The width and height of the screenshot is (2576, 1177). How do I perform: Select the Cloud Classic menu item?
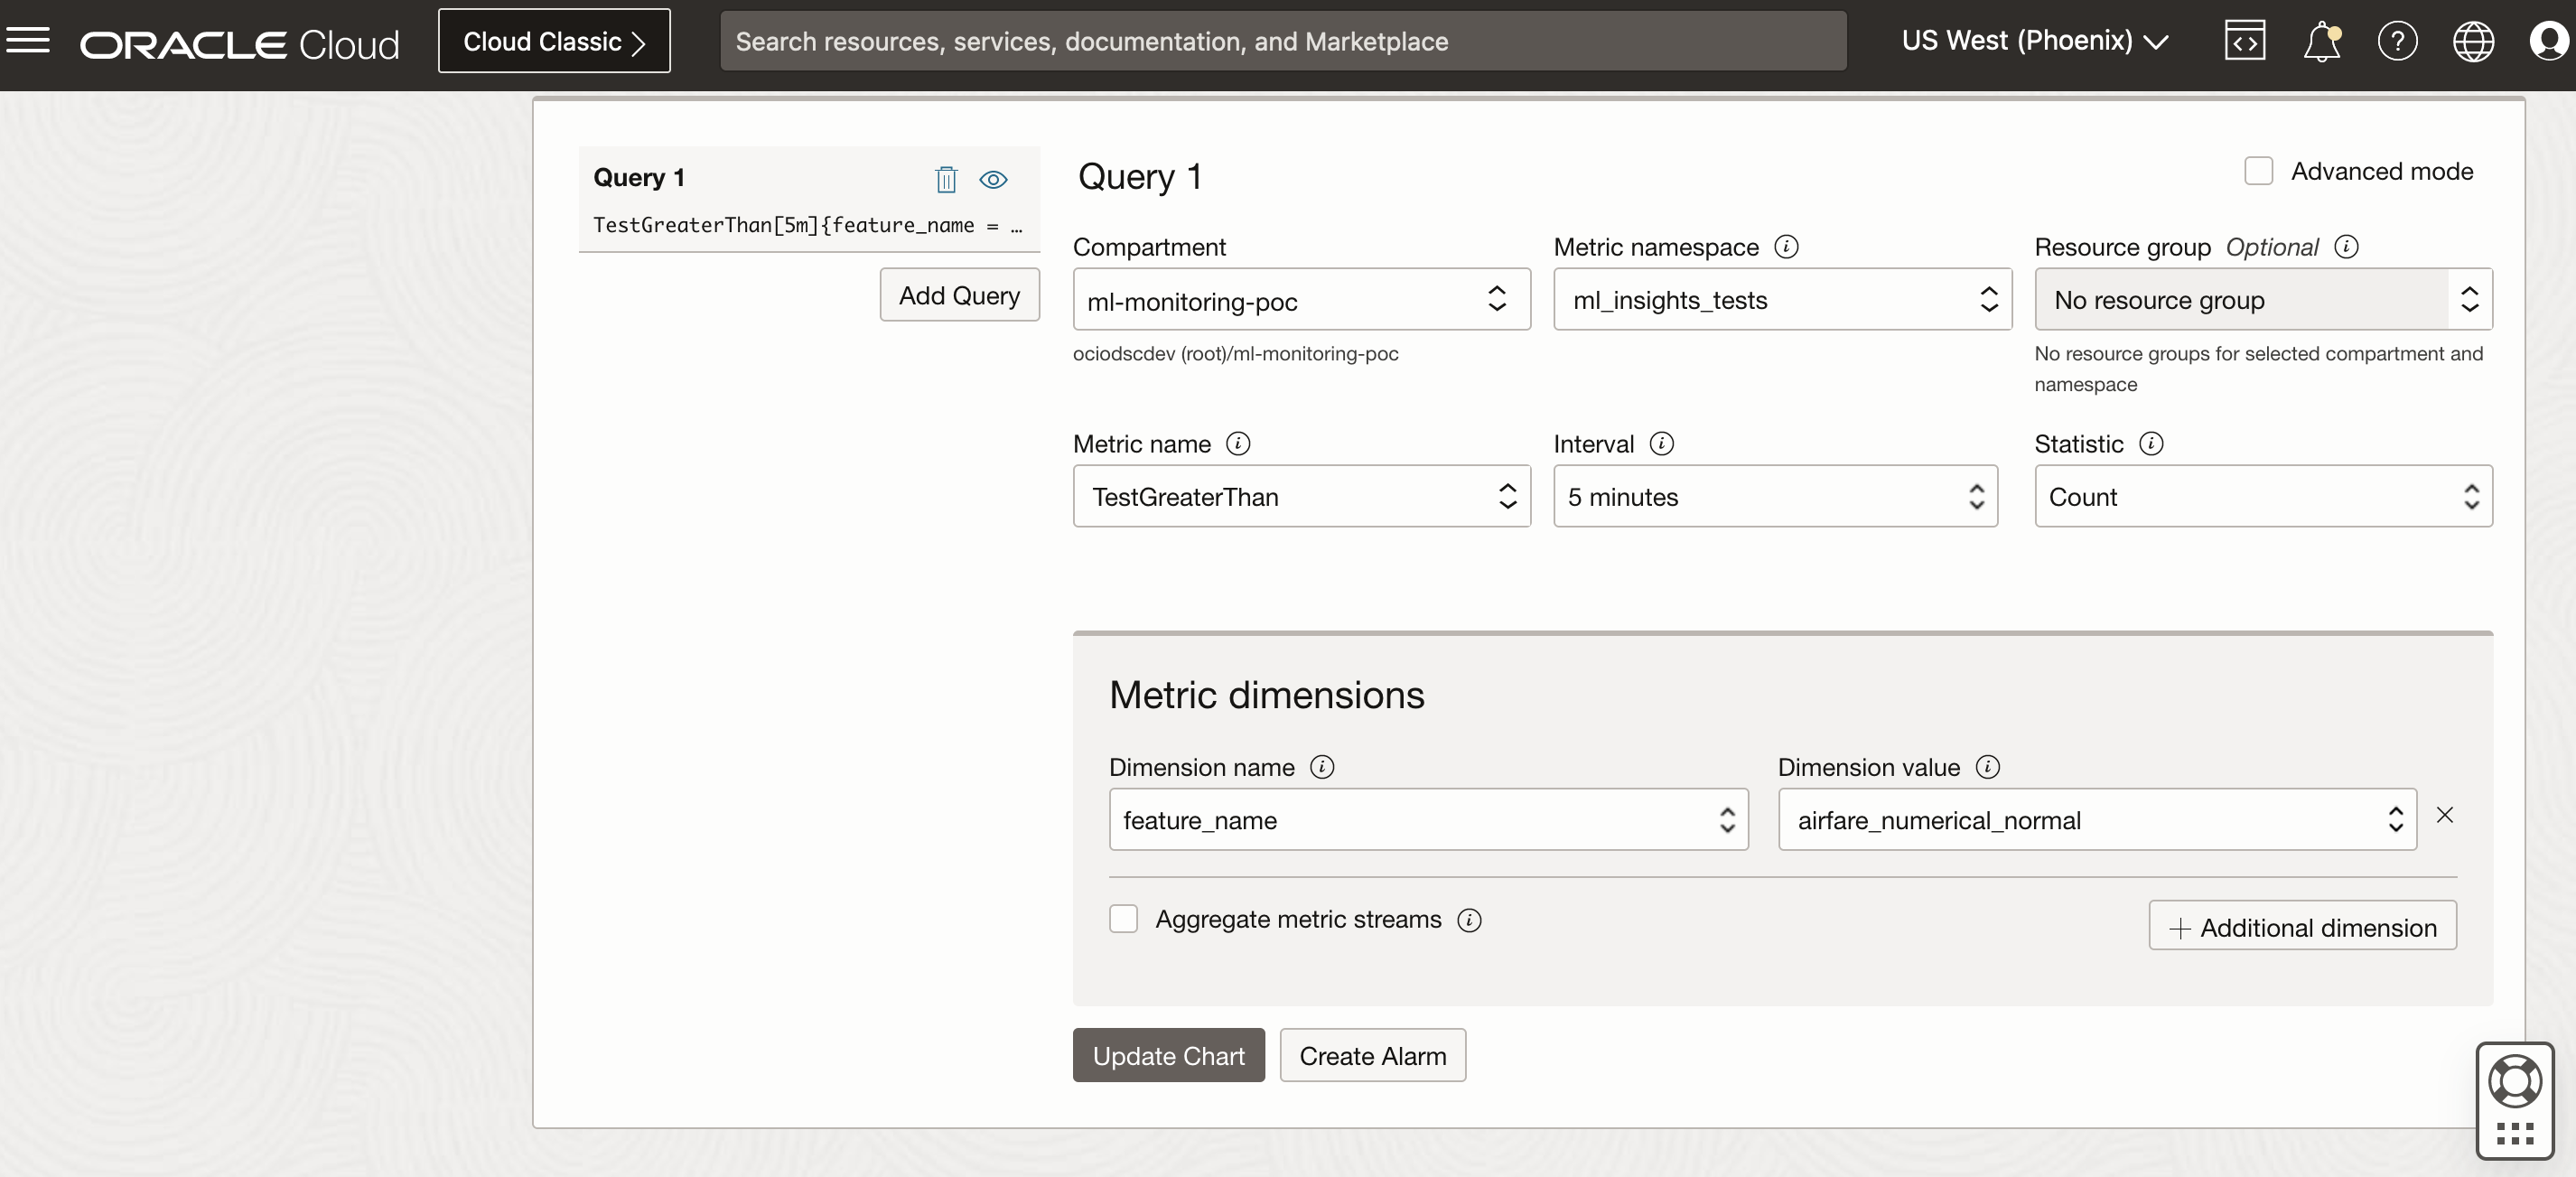point(553,40)
